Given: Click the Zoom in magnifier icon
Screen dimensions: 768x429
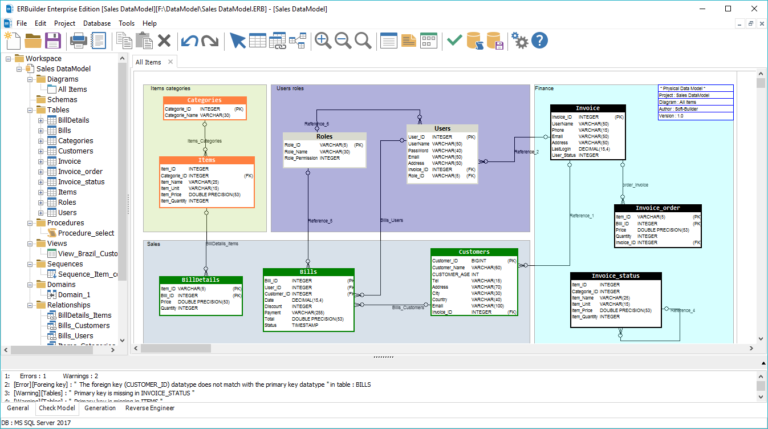Looking at the screenshot, I should (x=323, y=41).
